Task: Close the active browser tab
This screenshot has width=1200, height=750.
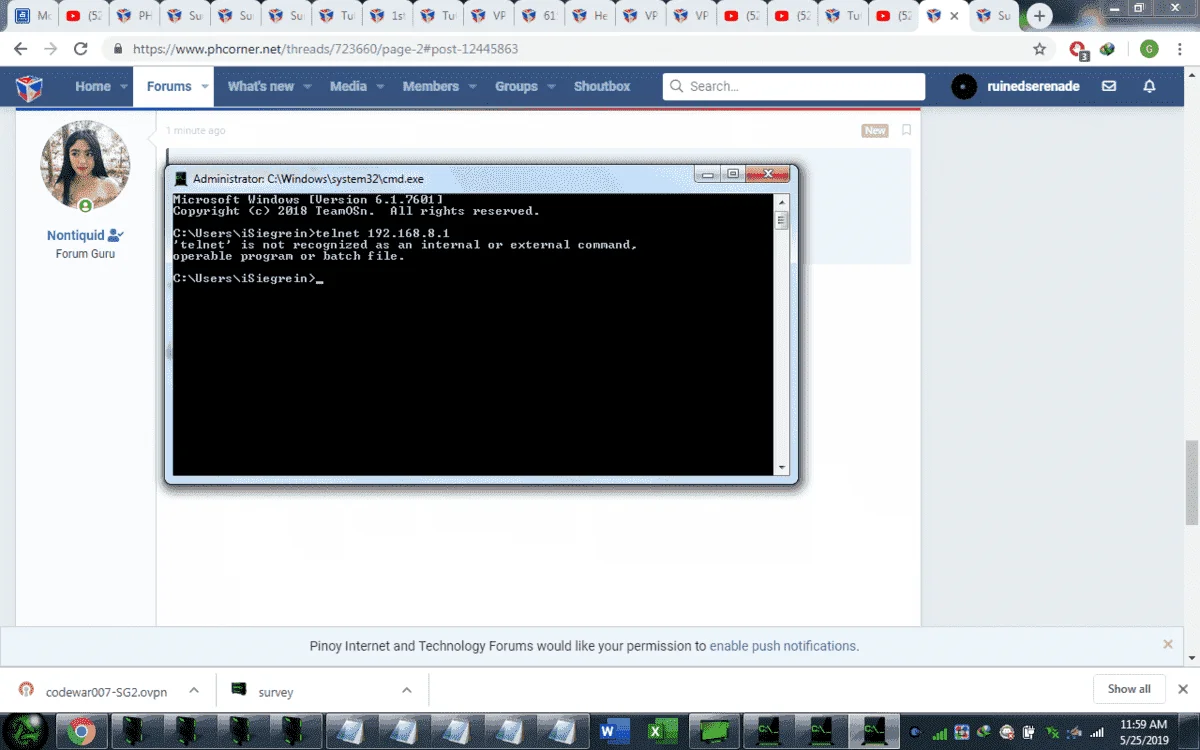Action: click(x=955, y=16)
